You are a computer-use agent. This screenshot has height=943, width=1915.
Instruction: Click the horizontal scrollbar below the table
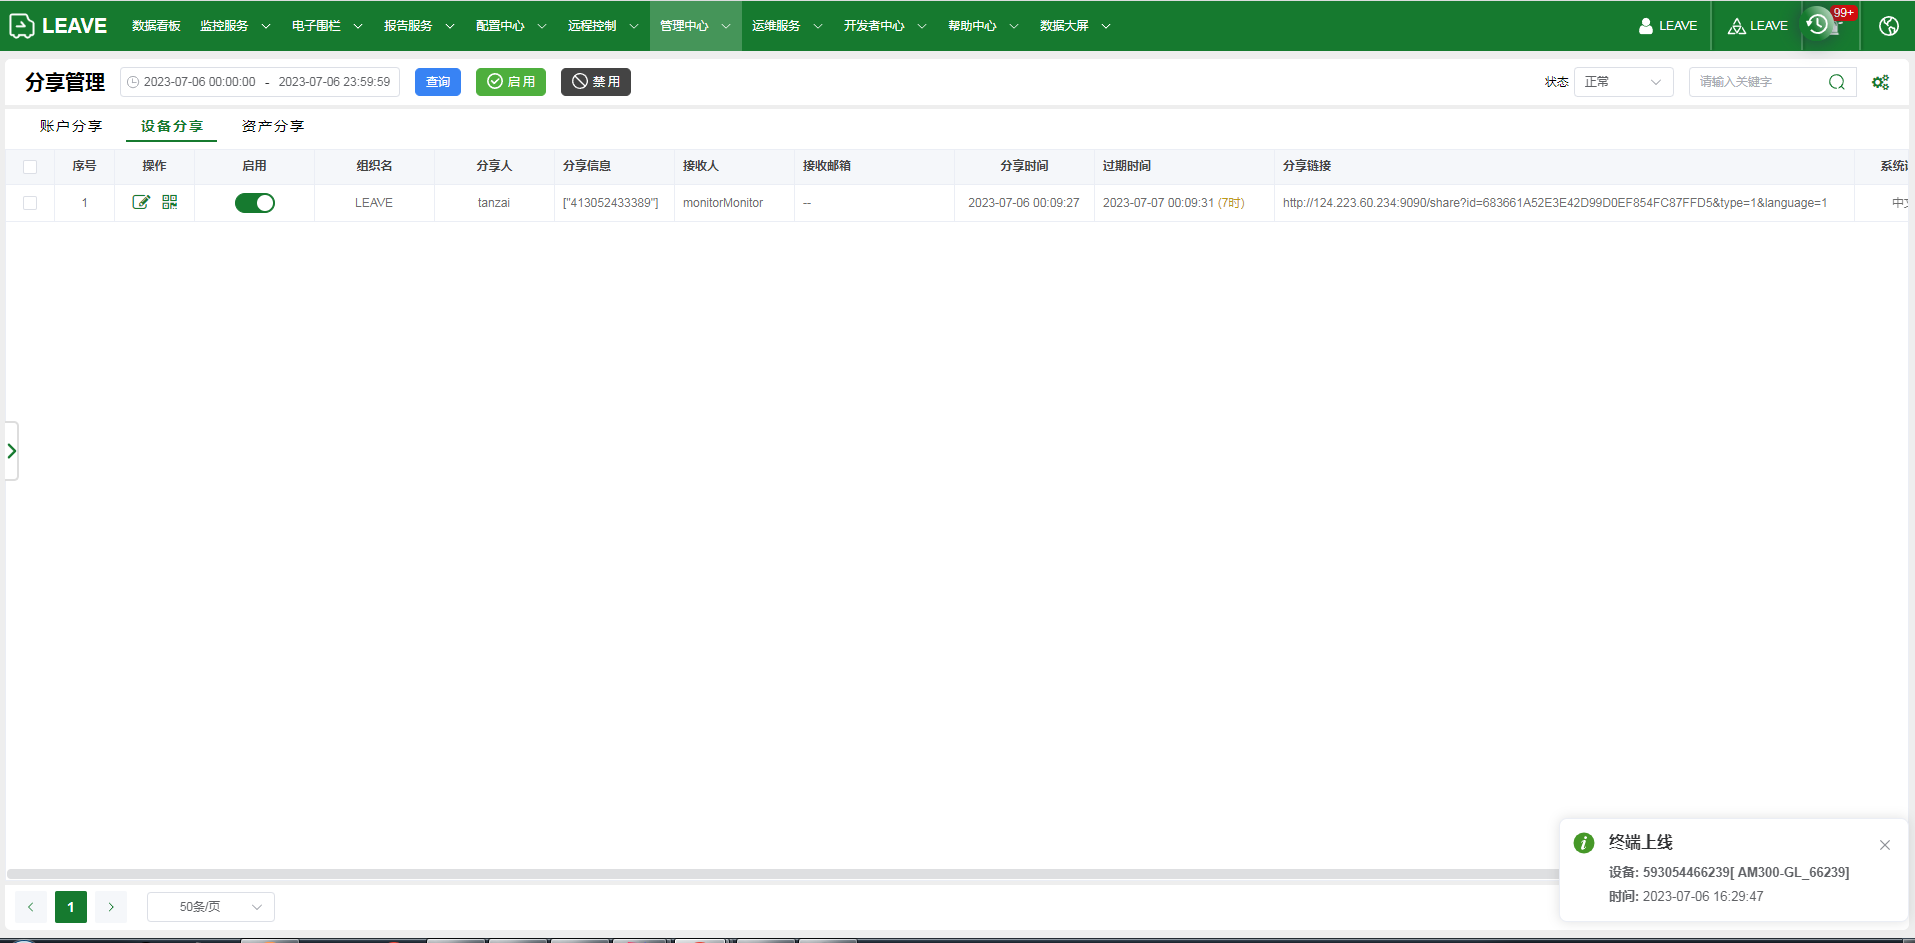(x=780, y=874)
